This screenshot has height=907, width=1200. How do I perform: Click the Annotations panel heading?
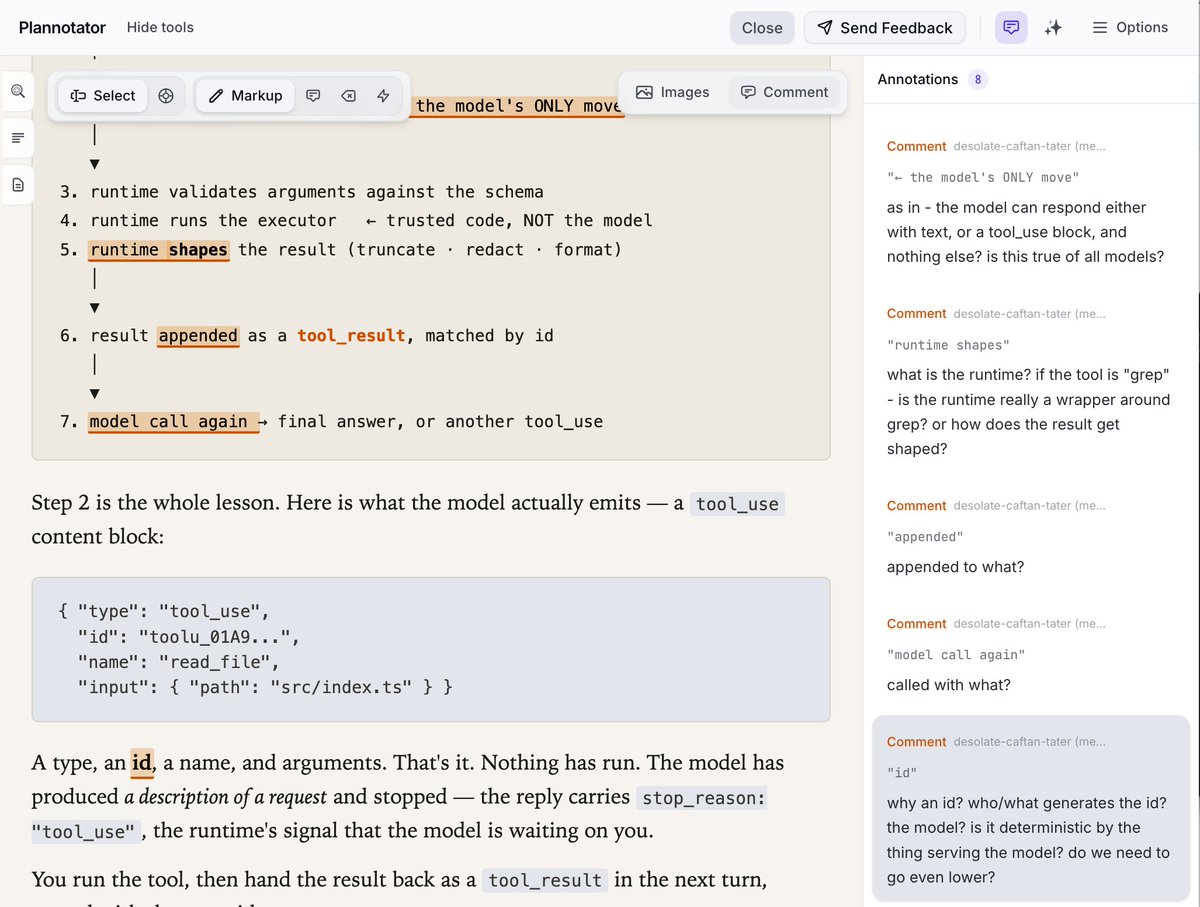pyautogui.click(x=917, y=79)
